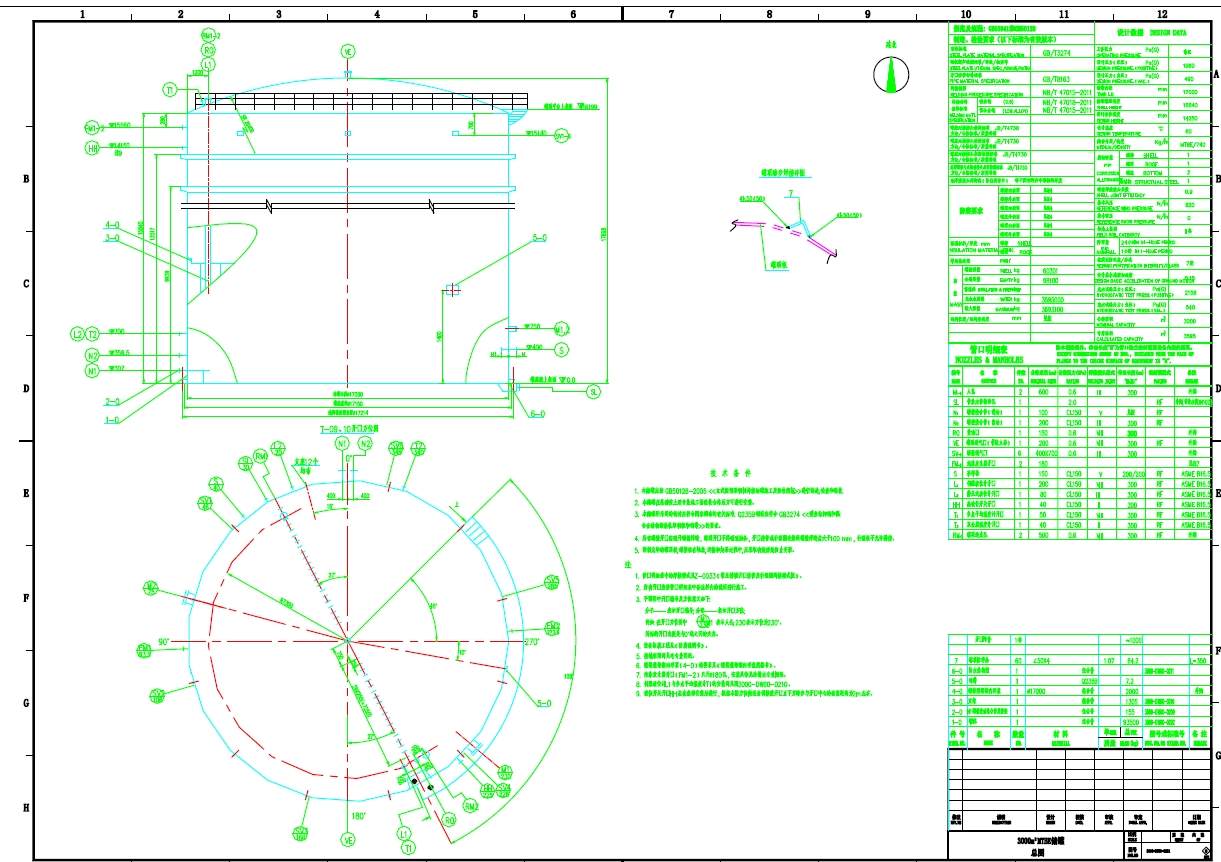
Task: Click column grid number 12 on top border
Action: (1161, 14)
